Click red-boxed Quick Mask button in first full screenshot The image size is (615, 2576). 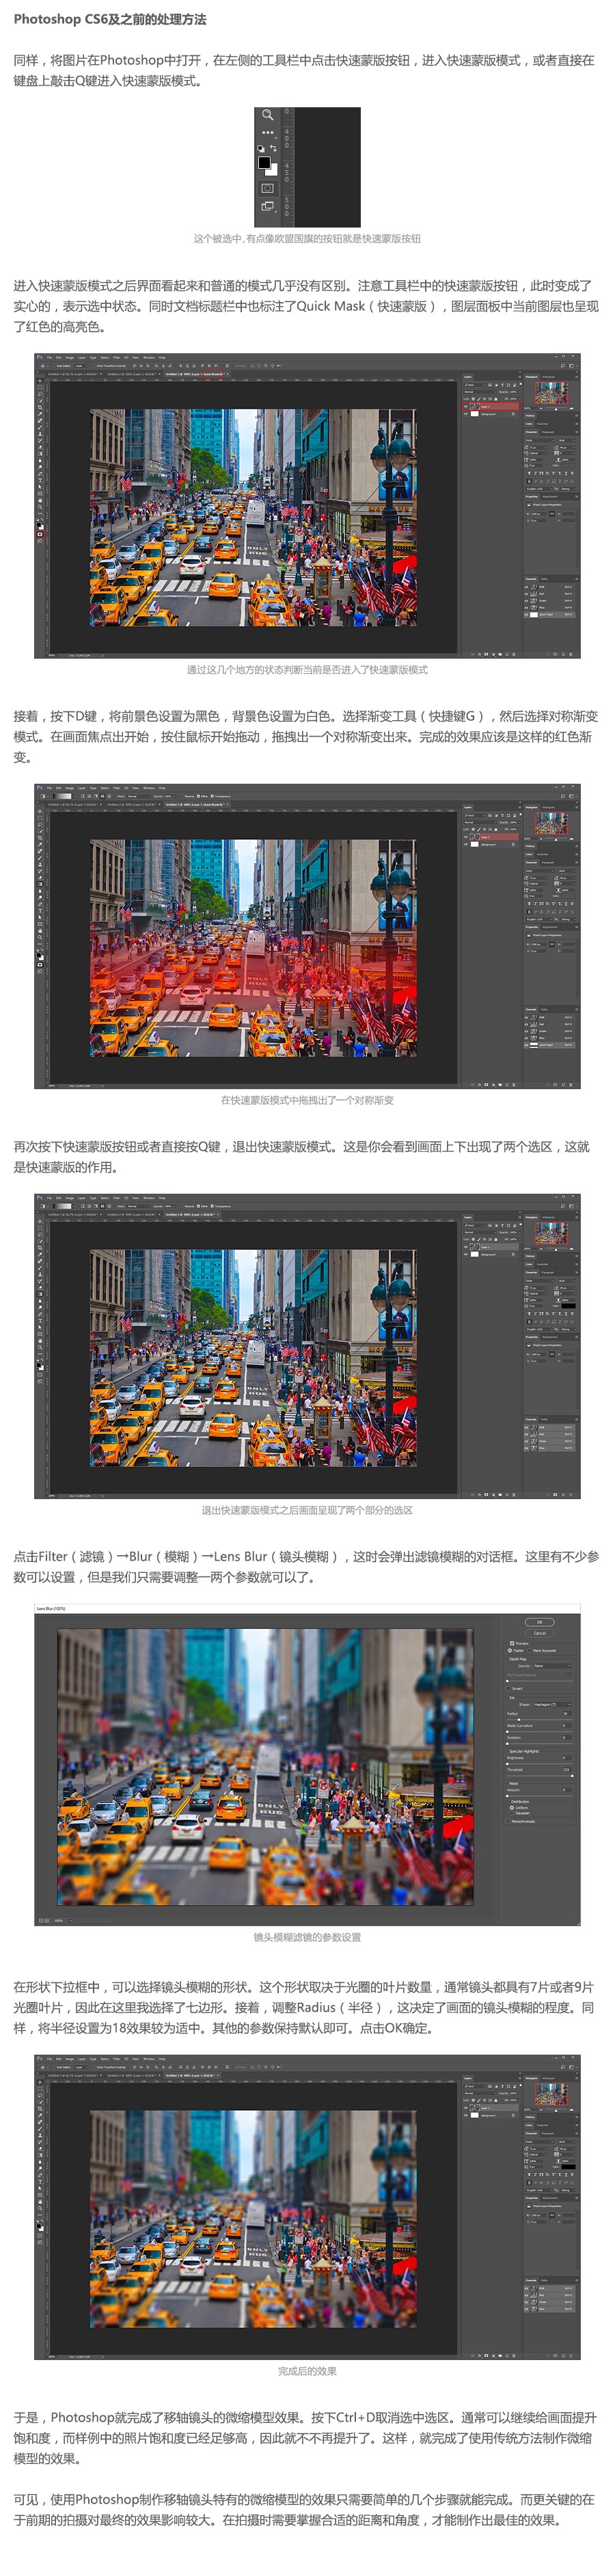point(40,534)
